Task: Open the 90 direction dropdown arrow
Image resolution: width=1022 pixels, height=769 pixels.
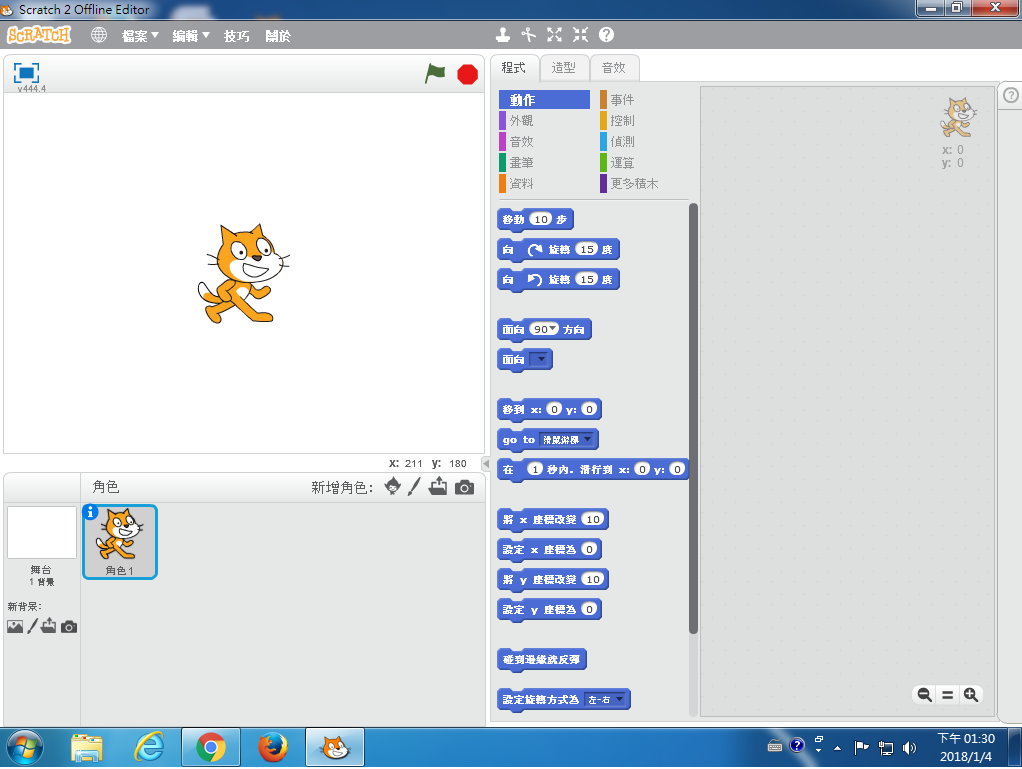Action: (553, 328)
